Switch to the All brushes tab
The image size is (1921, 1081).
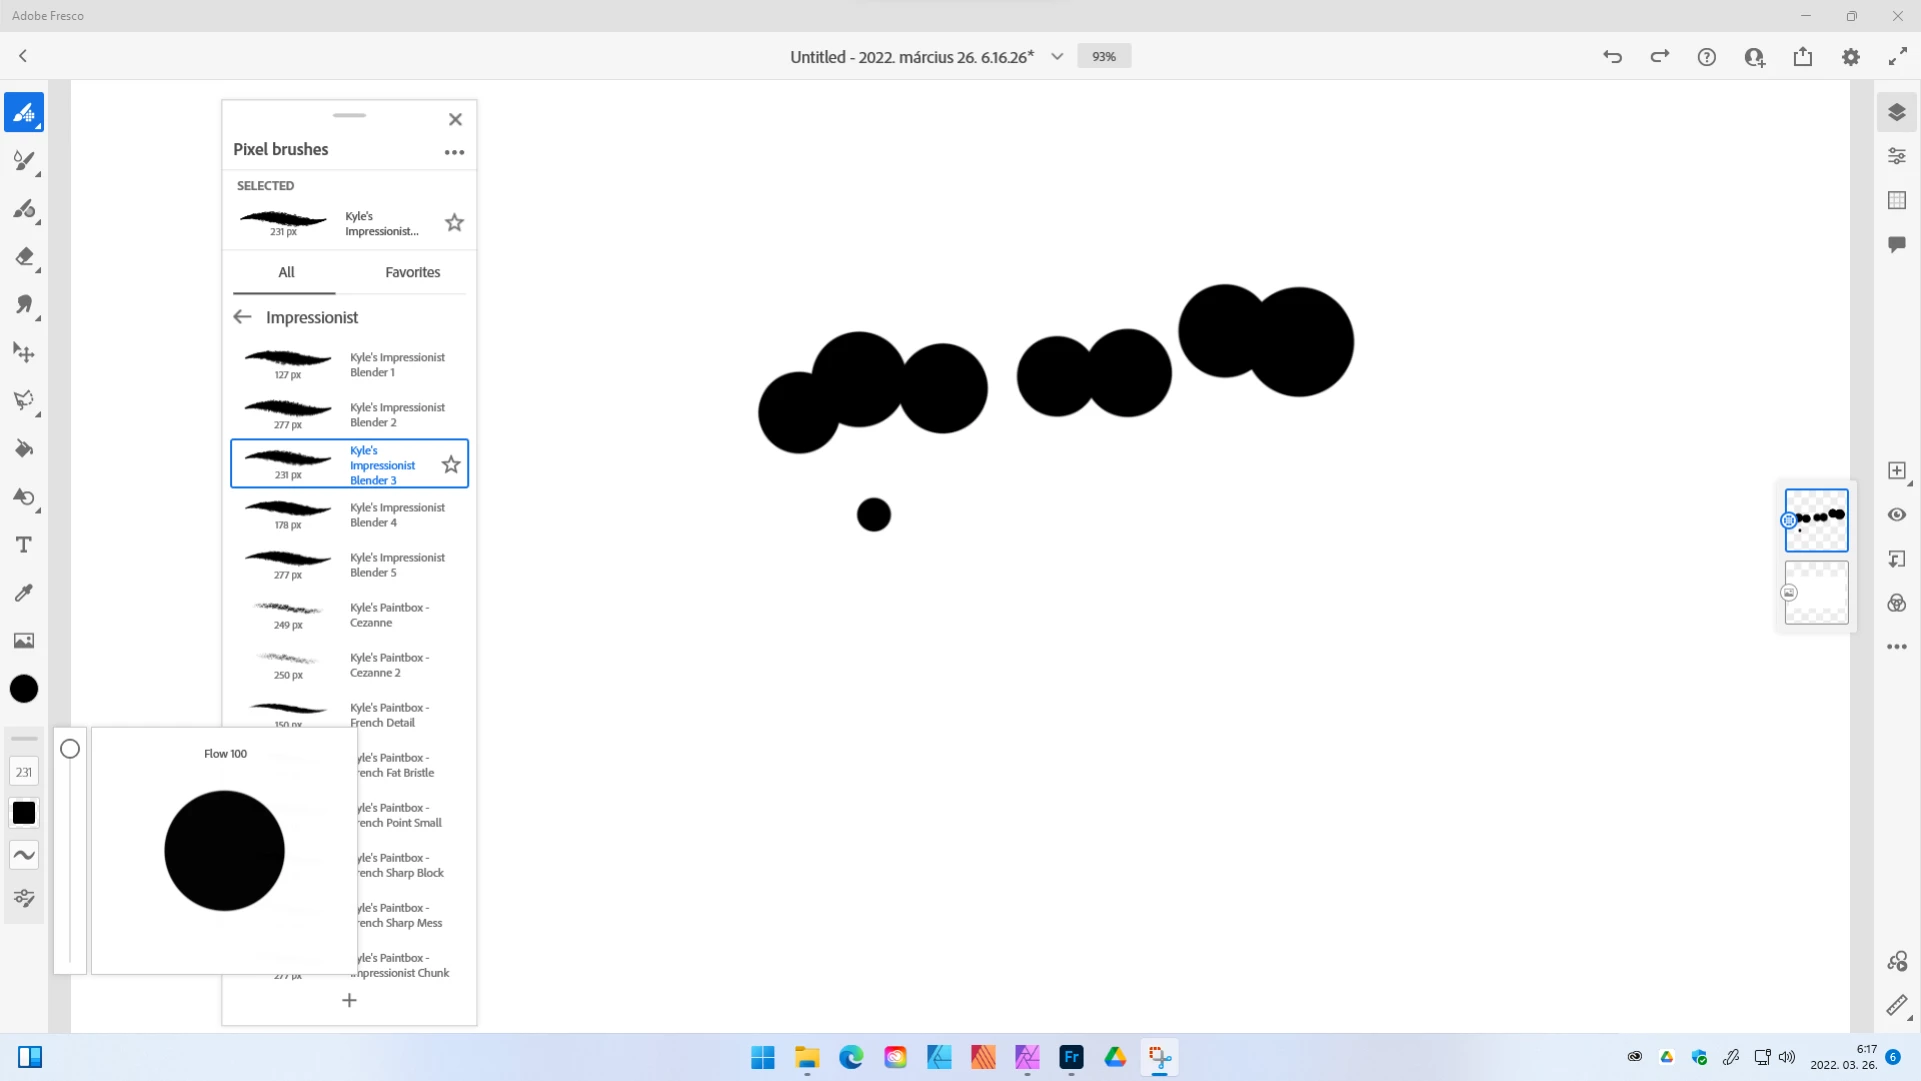point(286,272)
